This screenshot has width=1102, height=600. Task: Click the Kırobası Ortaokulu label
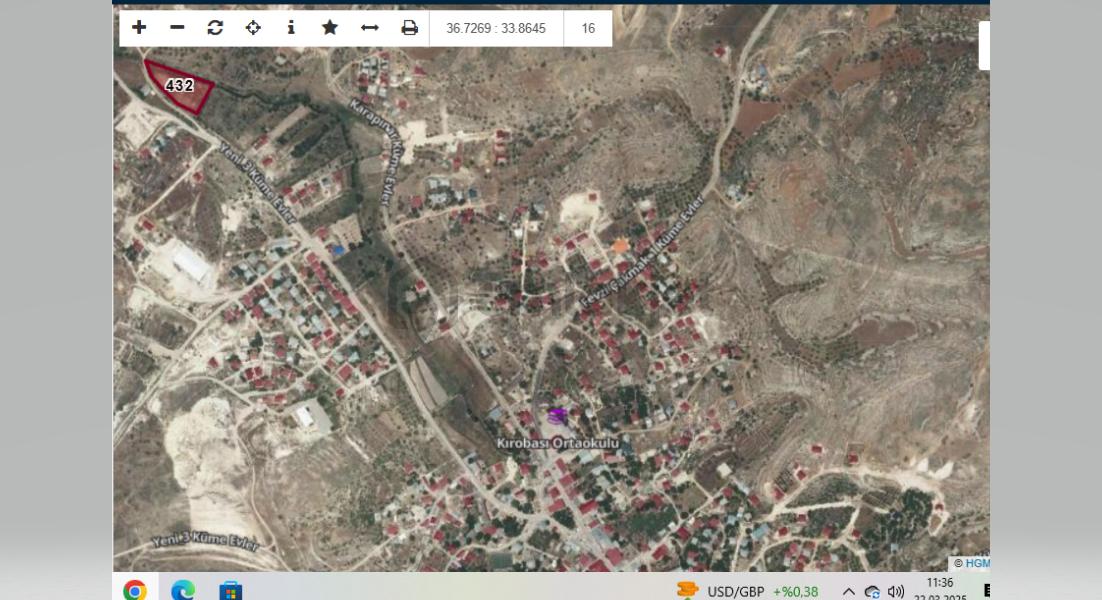558,443
